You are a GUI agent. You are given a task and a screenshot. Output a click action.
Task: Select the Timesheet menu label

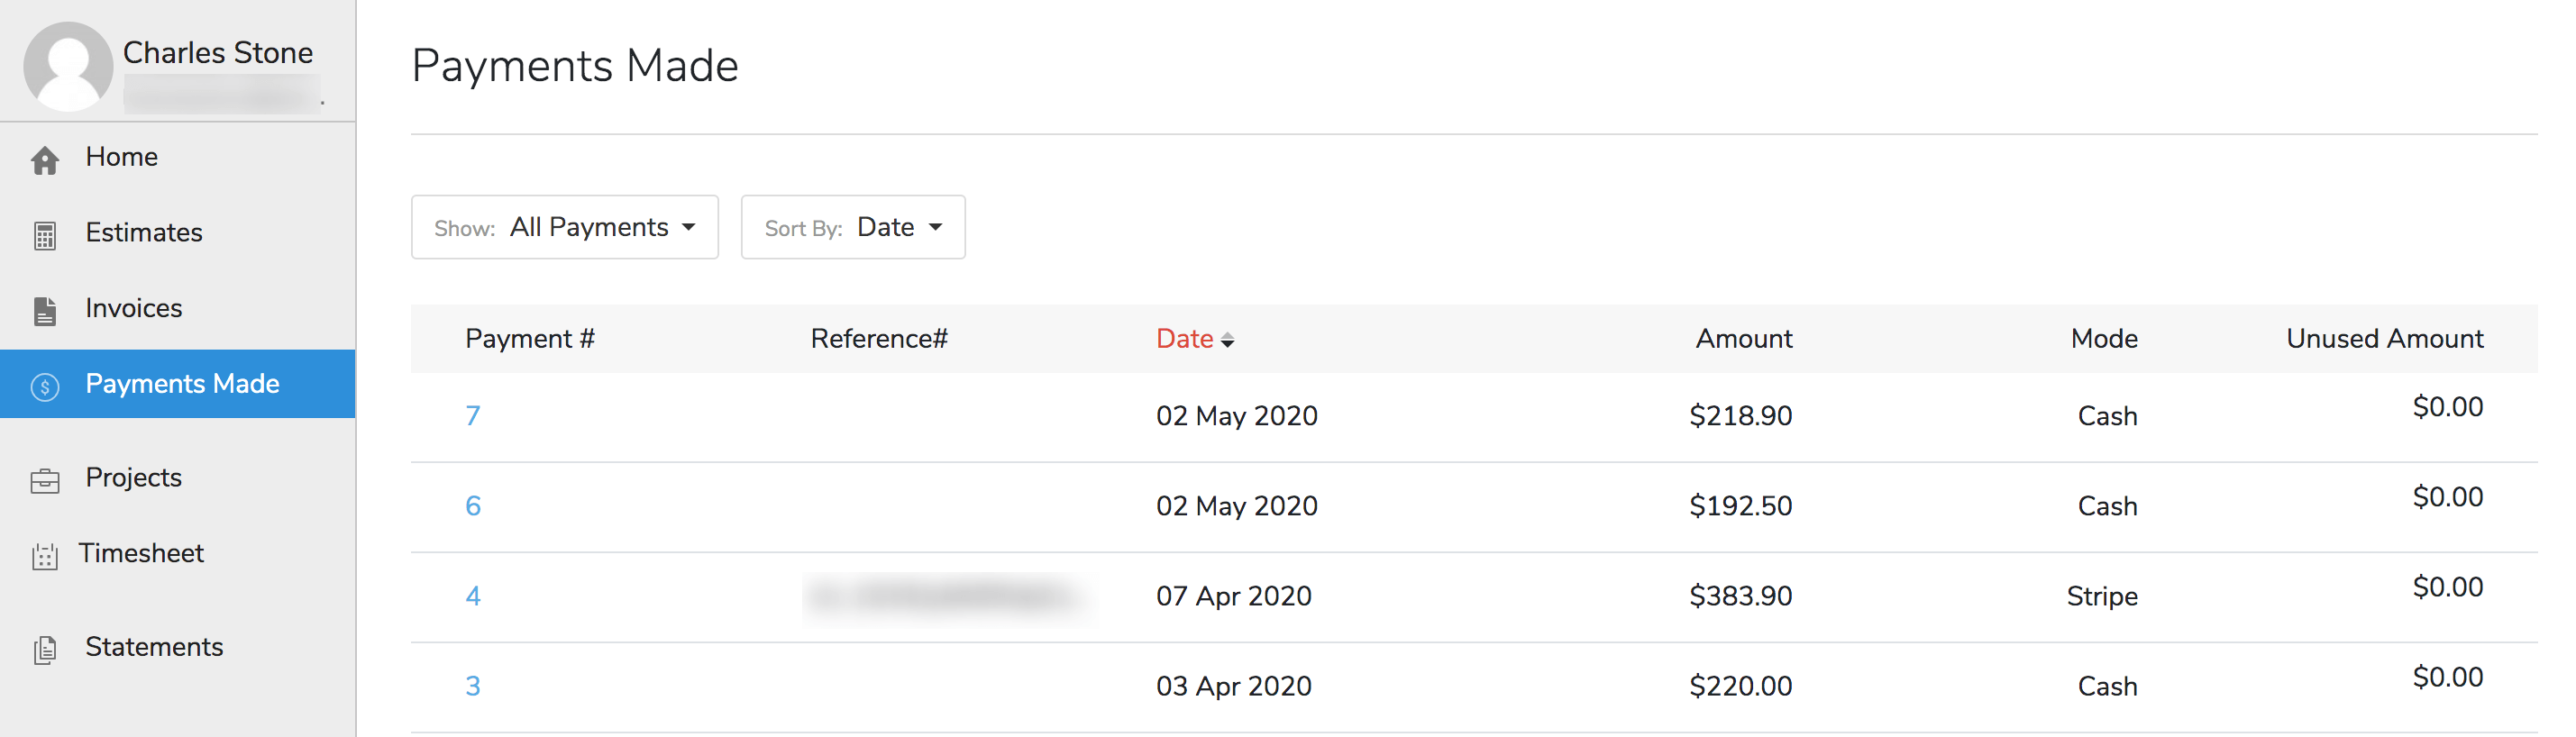pos(141,553)
